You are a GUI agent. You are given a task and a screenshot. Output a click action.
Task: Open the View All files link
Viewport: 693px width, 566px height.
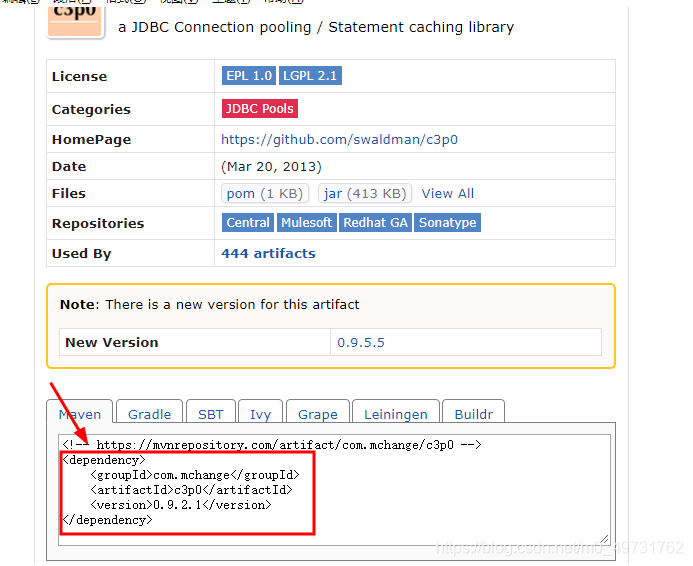click(x=447, y=194)
